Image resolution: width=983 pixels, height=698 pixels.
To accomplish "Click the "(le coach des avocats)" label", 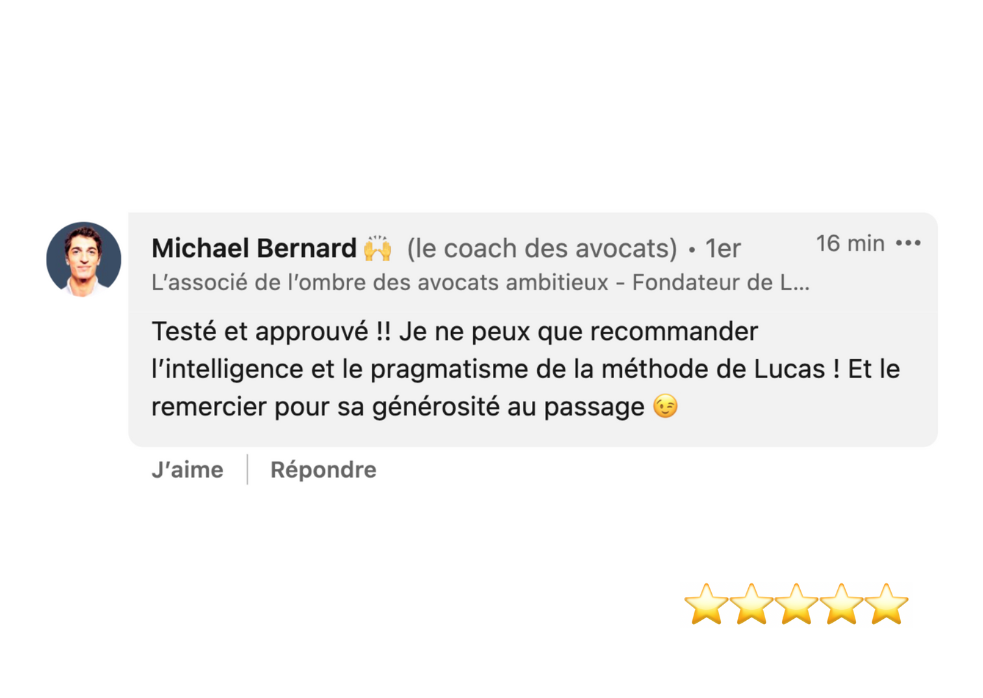I will (x=542, y=248).
